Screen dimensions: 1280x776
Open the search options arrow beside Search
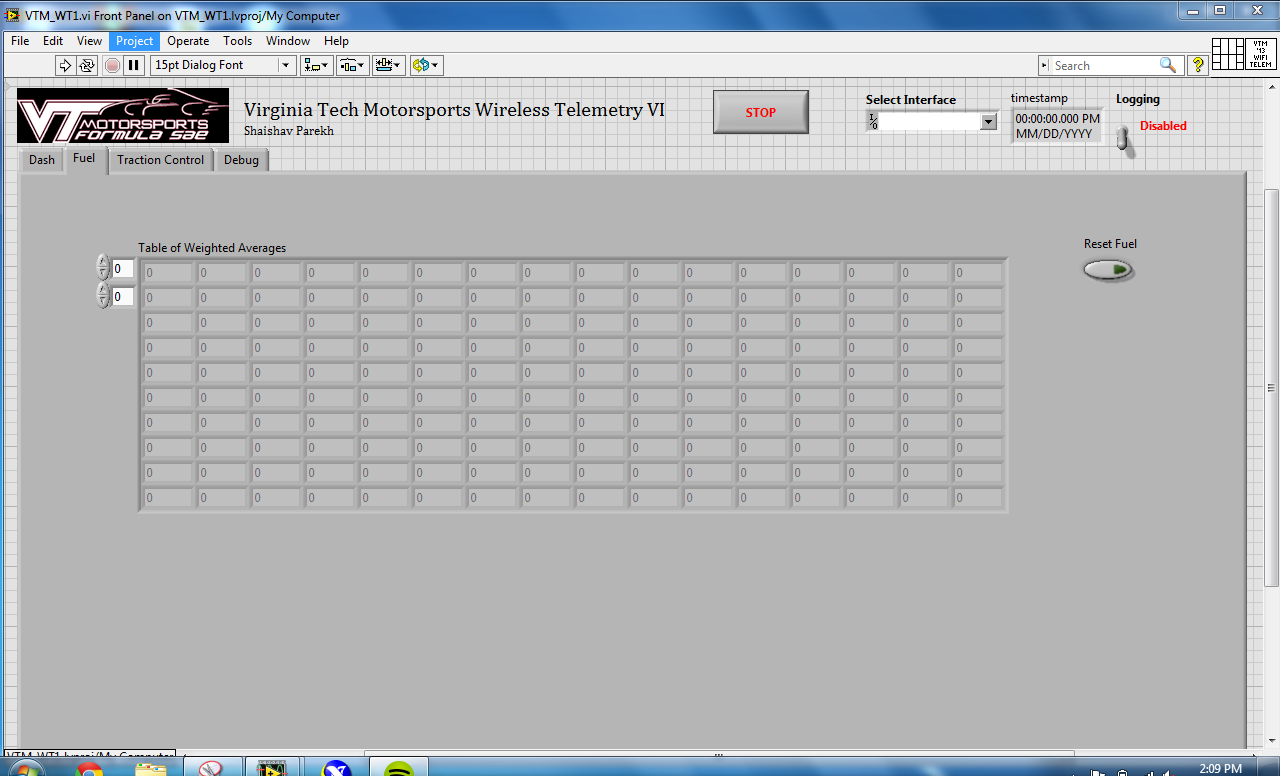pos(1044,65)
